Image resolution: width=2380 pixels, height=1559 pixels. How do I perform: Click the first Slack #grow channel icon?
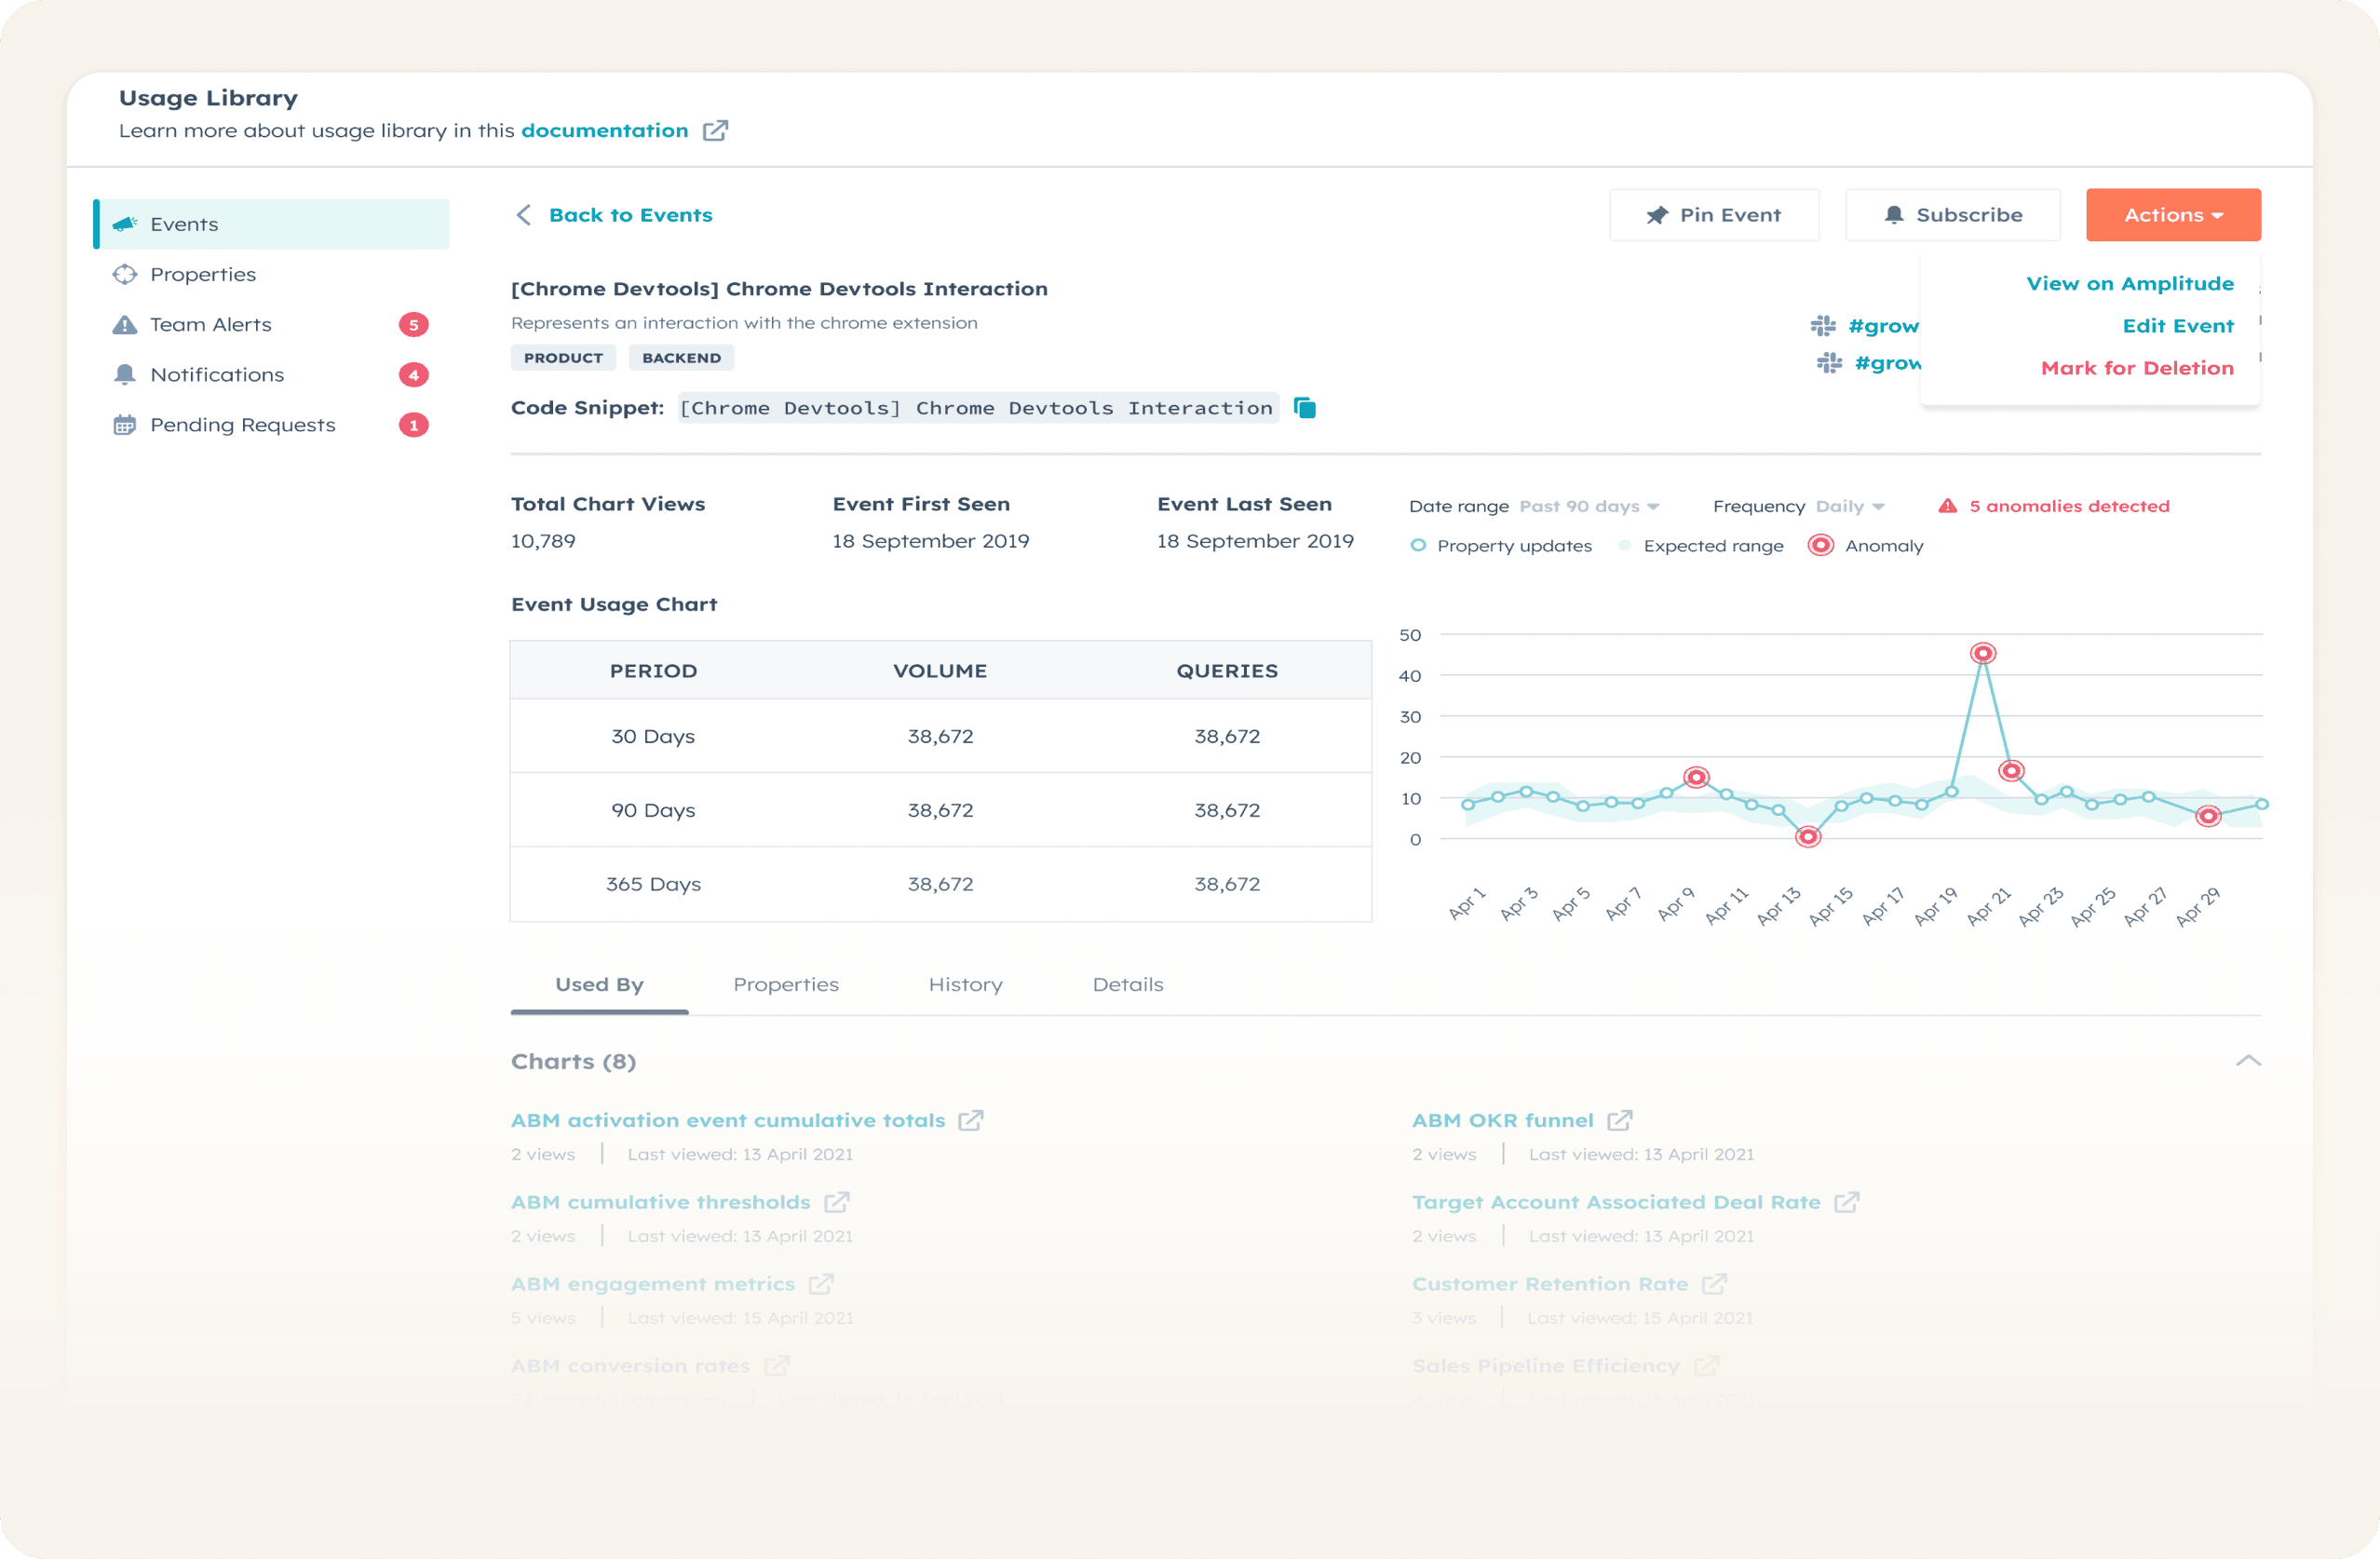pos(1823,326)
